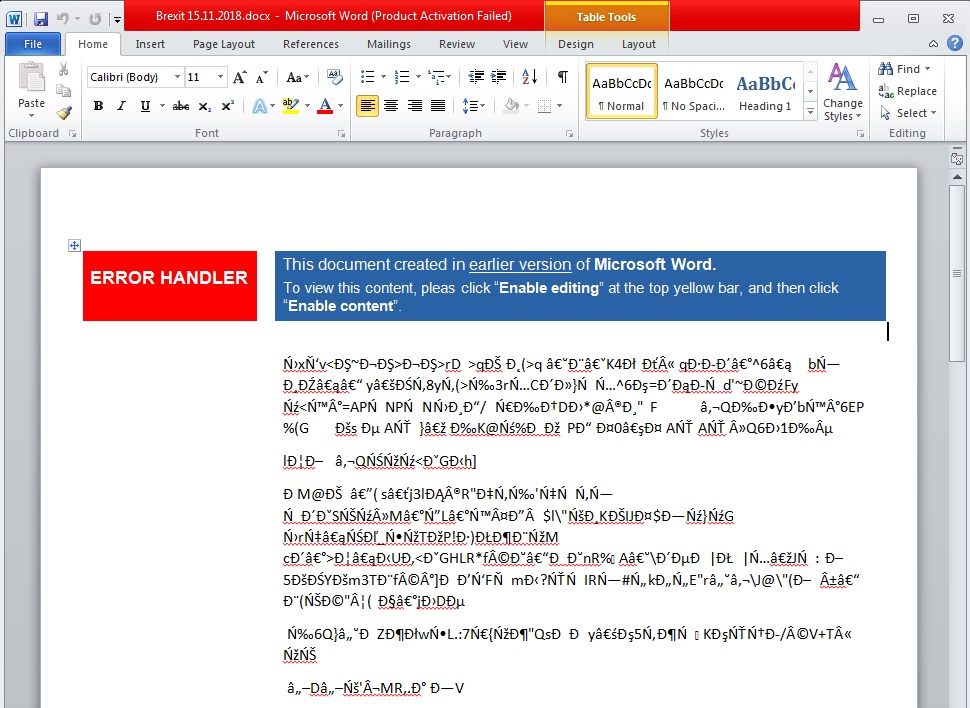Expand the font size dropdown
This screenshot has height=708, width=970.
tap(221, 77)
